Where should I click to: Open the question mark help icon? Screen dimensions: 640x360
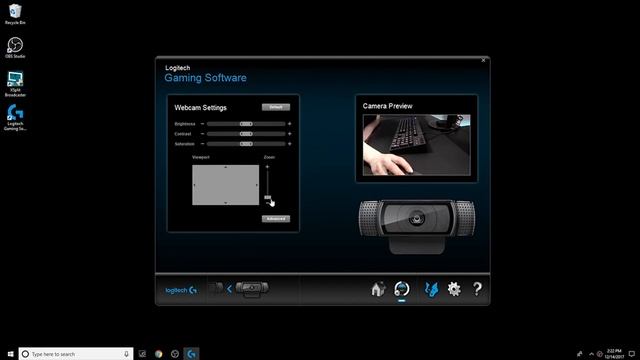[477, 289]
